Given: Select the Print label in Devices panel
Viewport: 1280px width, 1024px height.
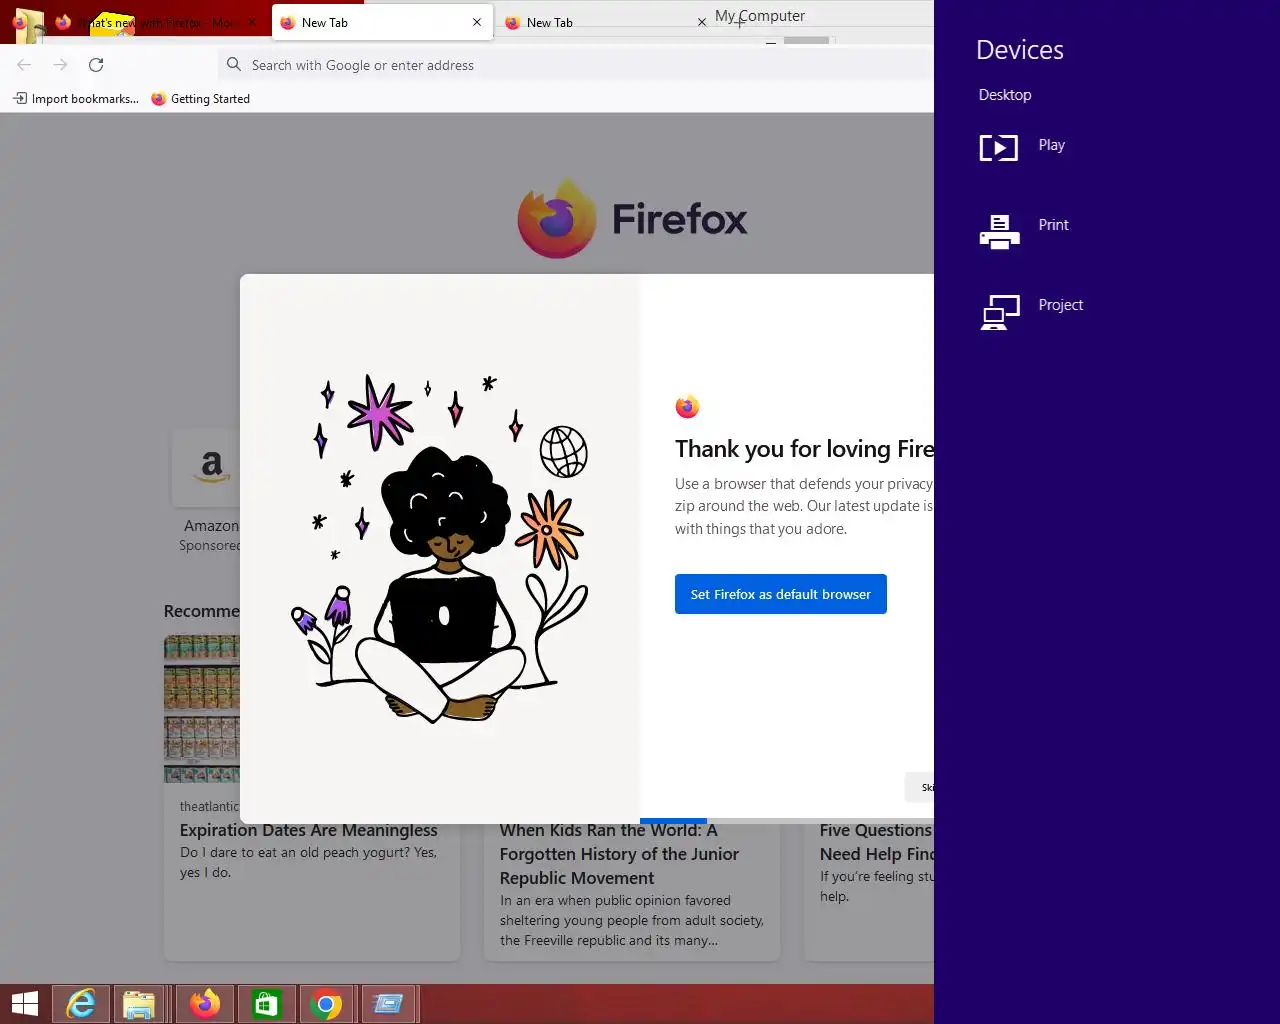Looking at the screenshot, I should tap(1053, 225).
